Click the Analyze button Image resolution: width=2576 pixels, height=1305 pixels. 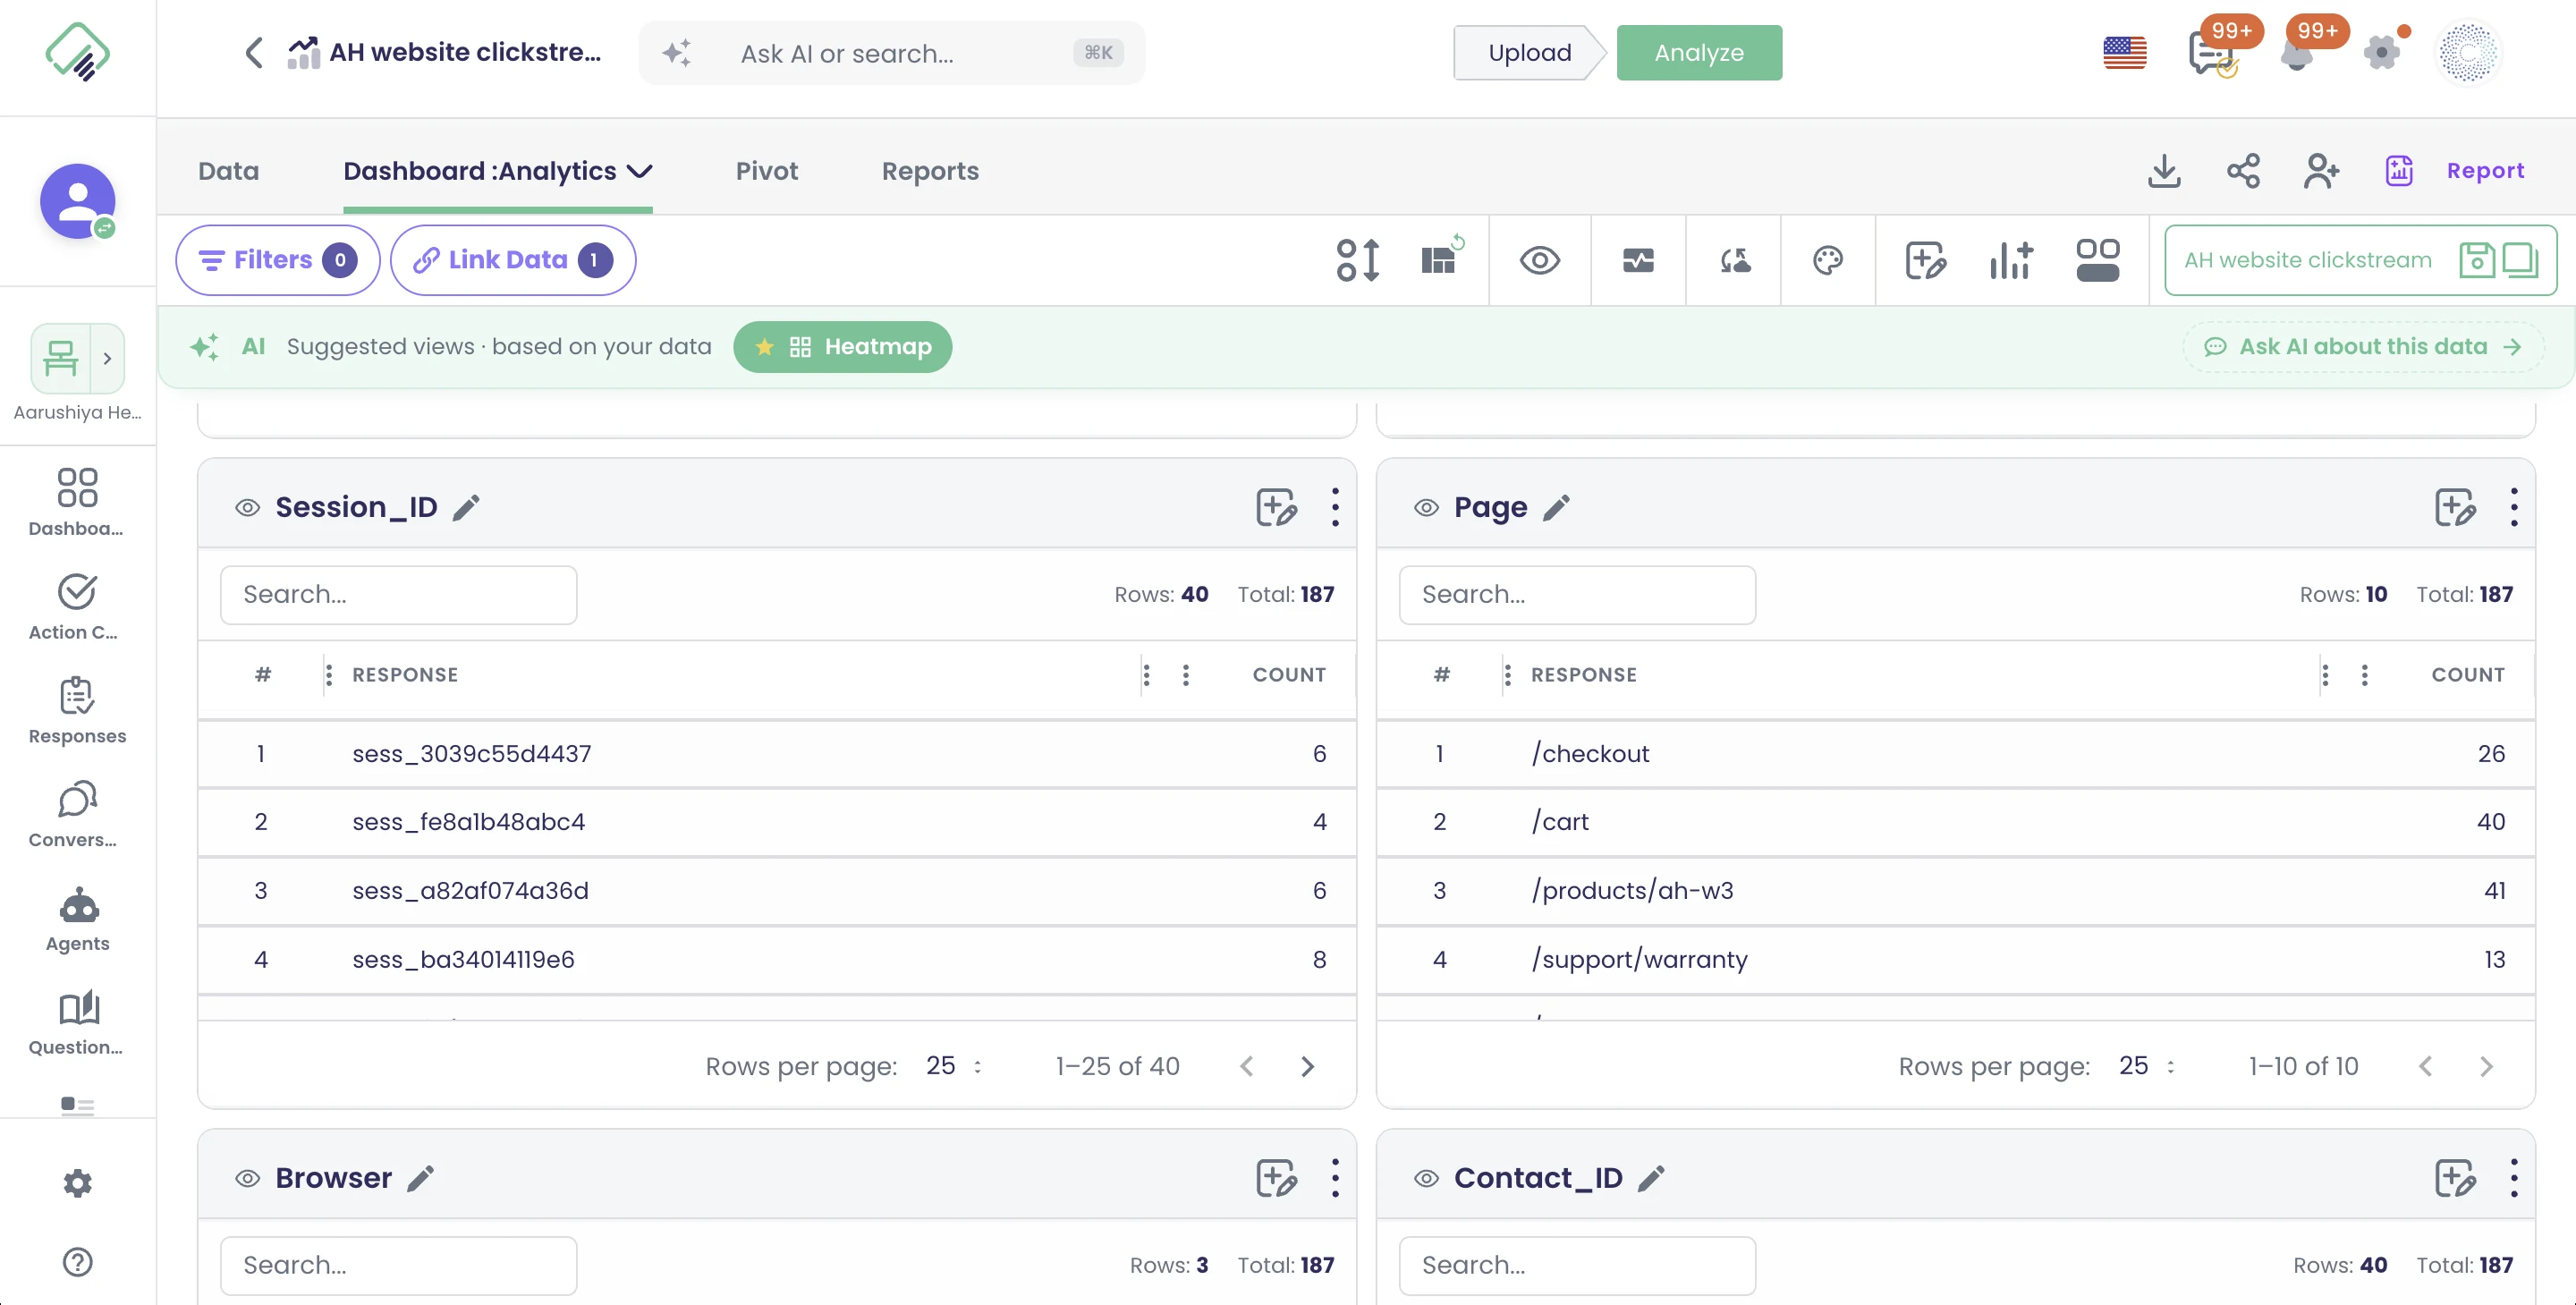click(1699, 53)
